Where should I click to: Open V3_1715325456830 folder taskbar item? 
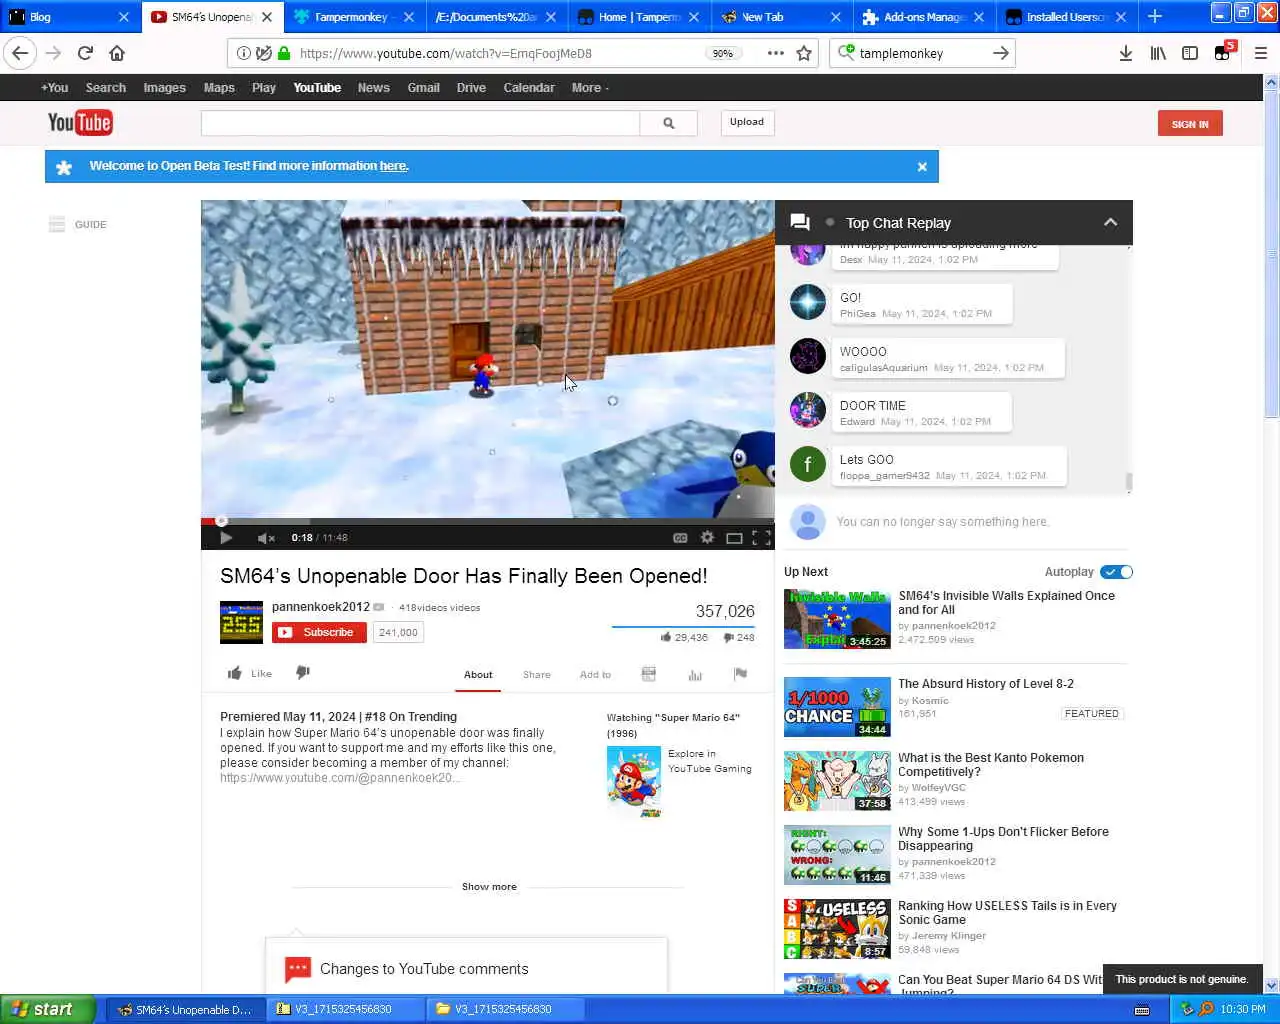[506, 1009]
